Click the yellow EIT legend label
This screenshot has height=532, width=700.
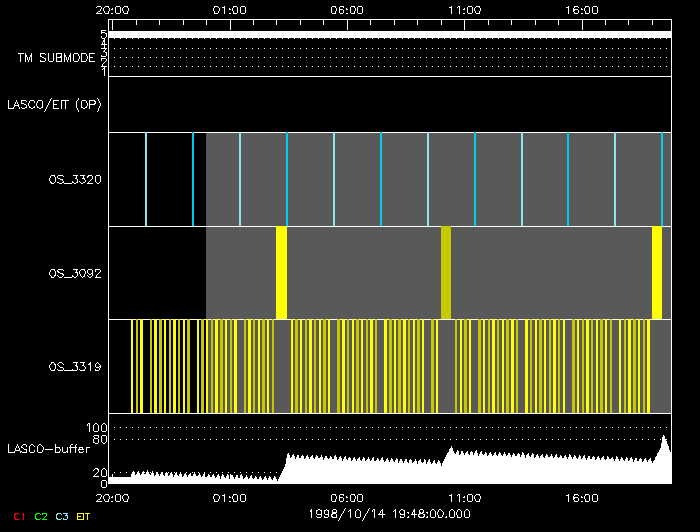click(83, 516)
